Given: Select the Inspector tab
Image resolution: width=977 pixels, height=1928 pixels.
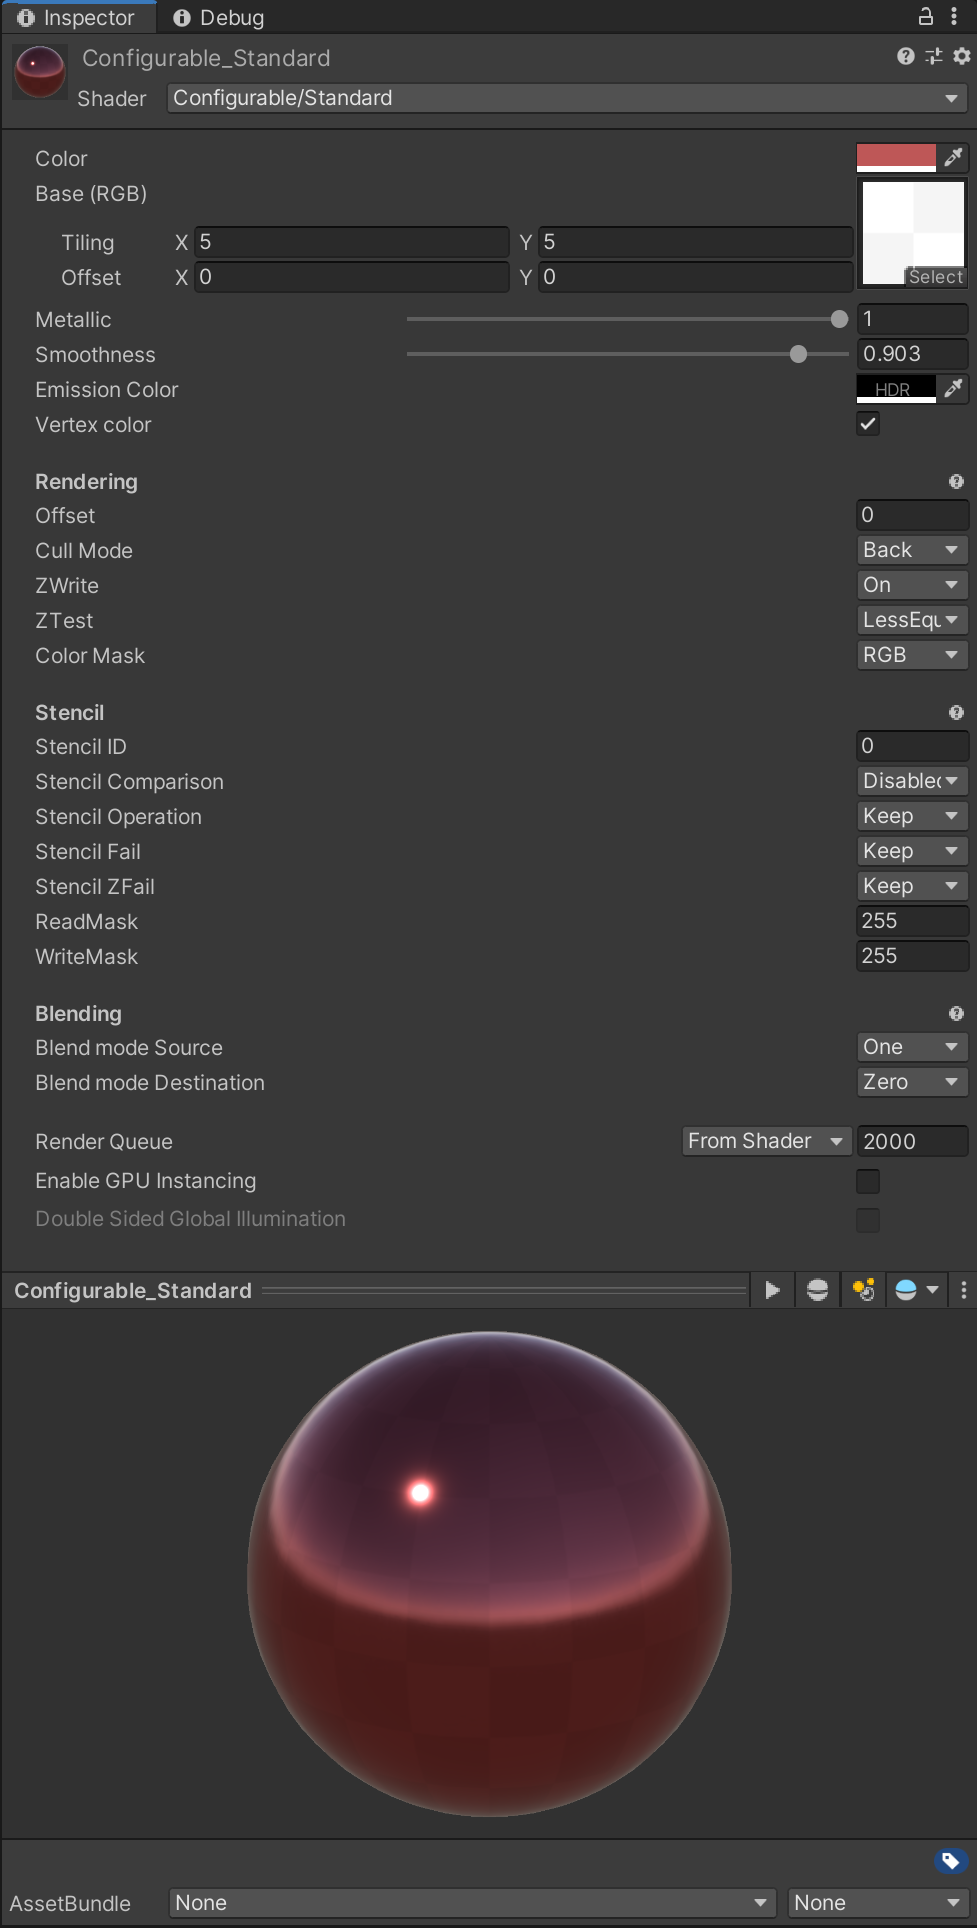Looking at the screenshot, I should pyautogui.click(x=77, y=17).
